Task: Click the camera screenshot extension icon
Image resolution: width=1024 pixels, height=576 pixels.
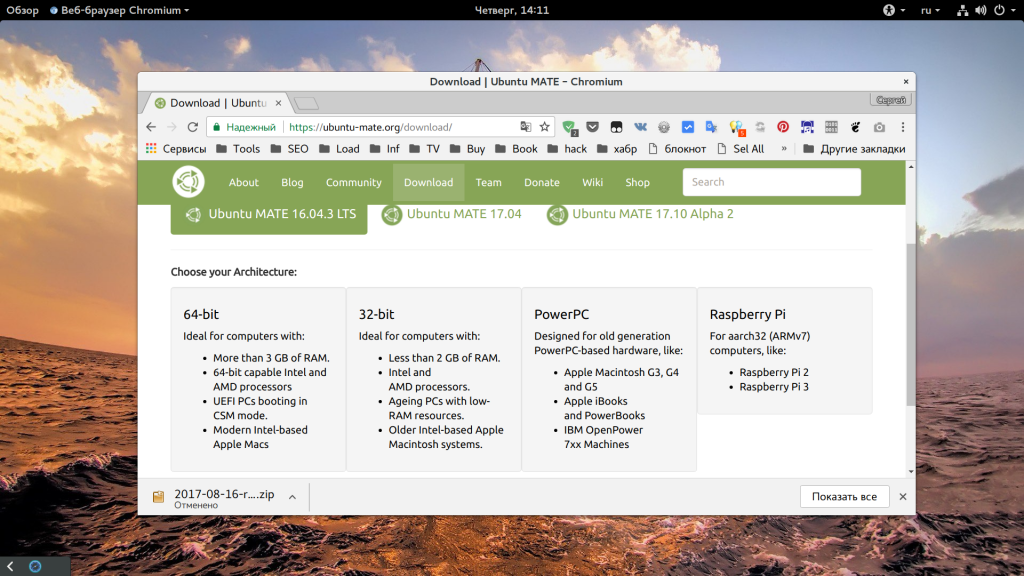Action: pos(879,127)
